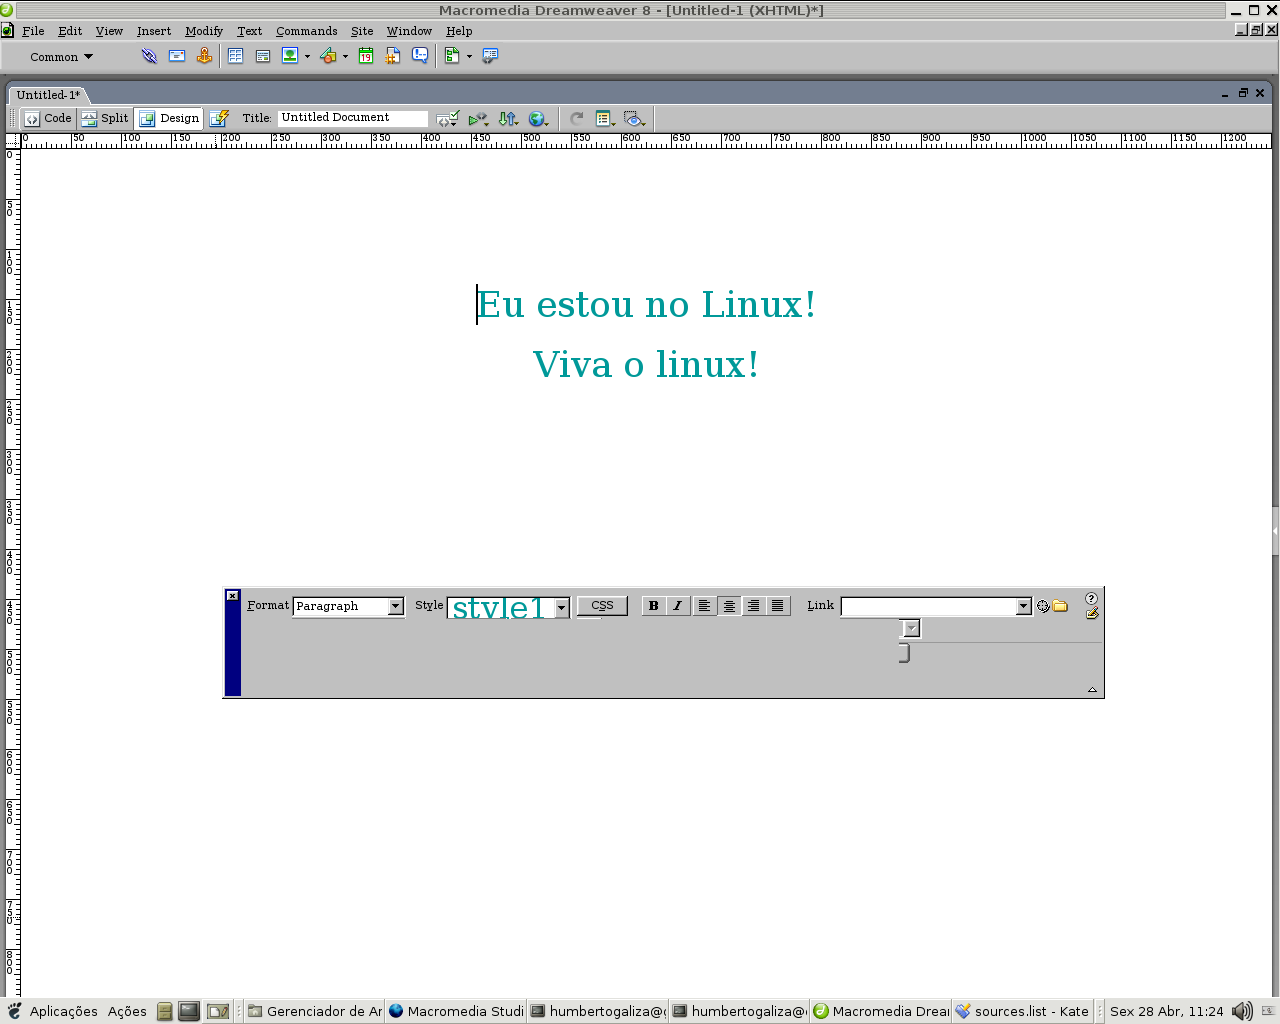Image resolution: width=1280 pixels, height=1024 pixels.
Task: Open the Visual Aids eye icon
Action: [634, 119]
